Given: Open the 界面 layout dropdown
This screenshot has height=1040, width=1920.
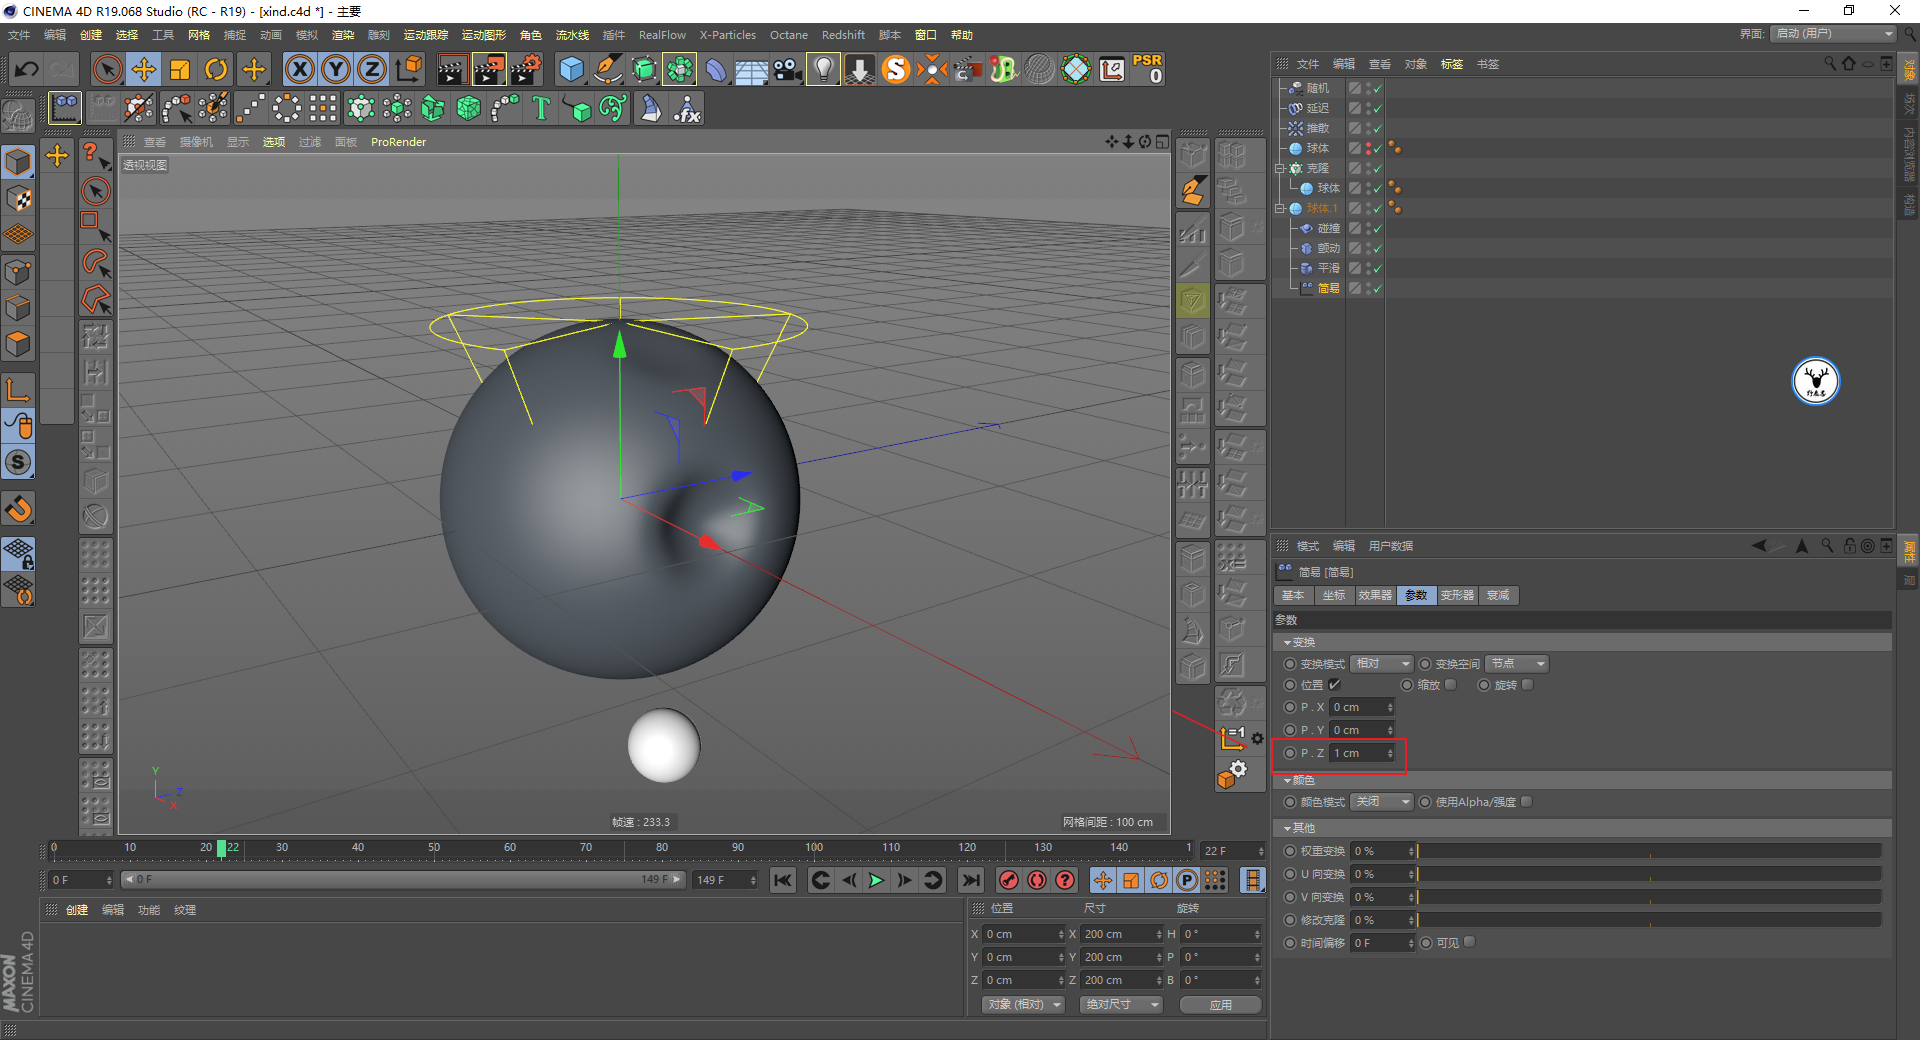Looking at the screenshot, I should click(x=1833, y=34).
